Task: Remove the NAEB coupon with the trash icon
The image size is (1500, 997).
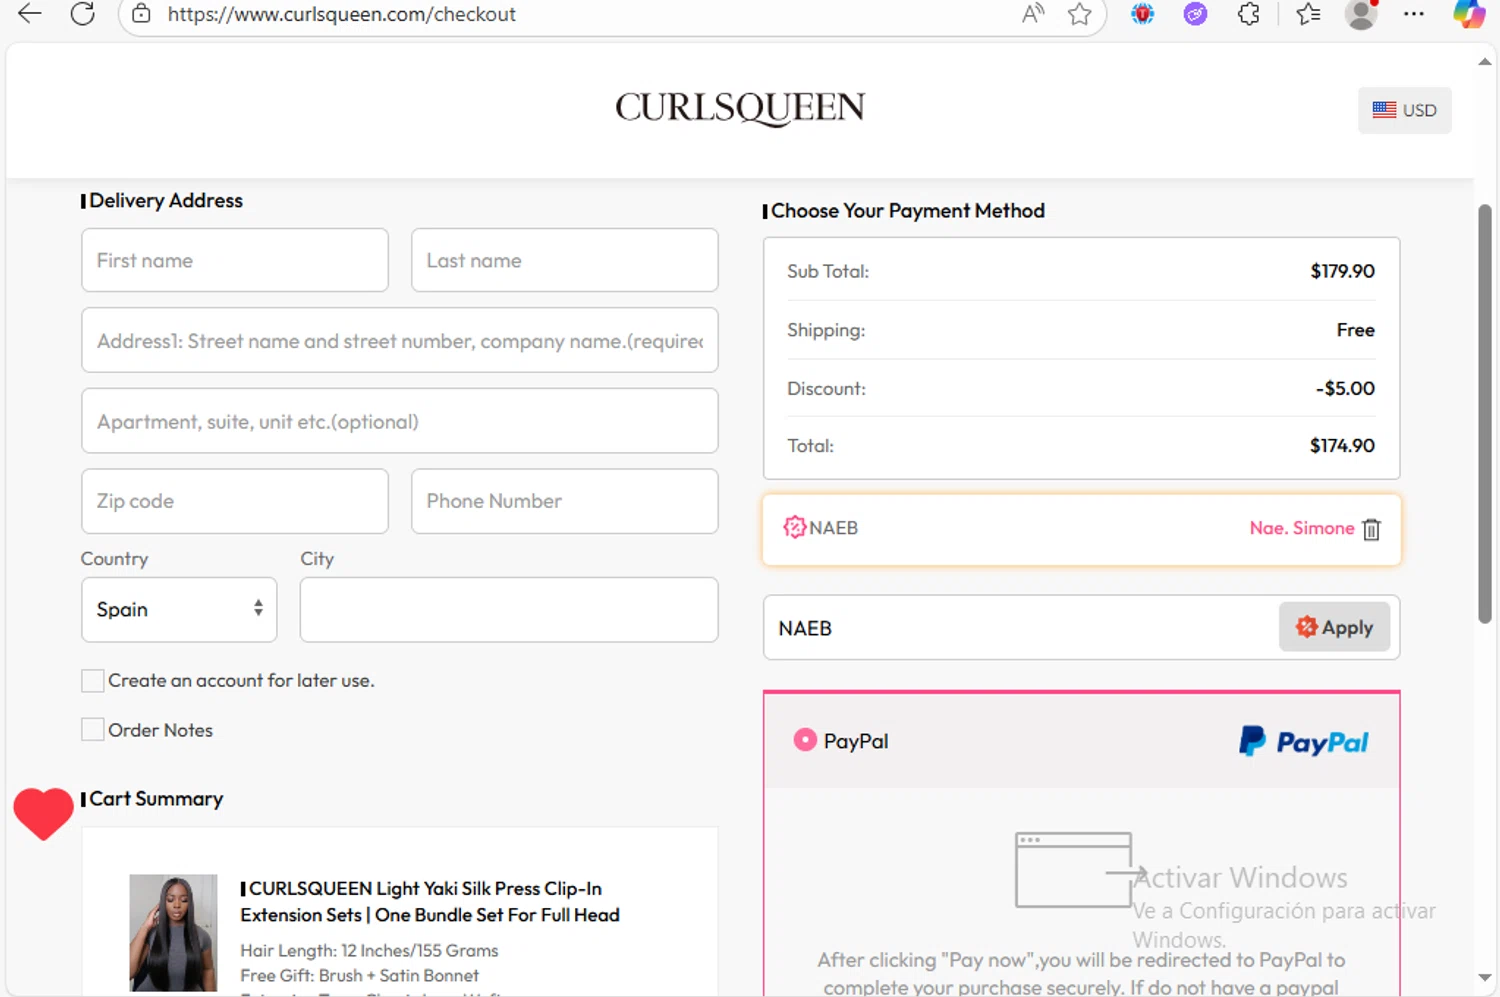Action: (x=1371, y=529)
